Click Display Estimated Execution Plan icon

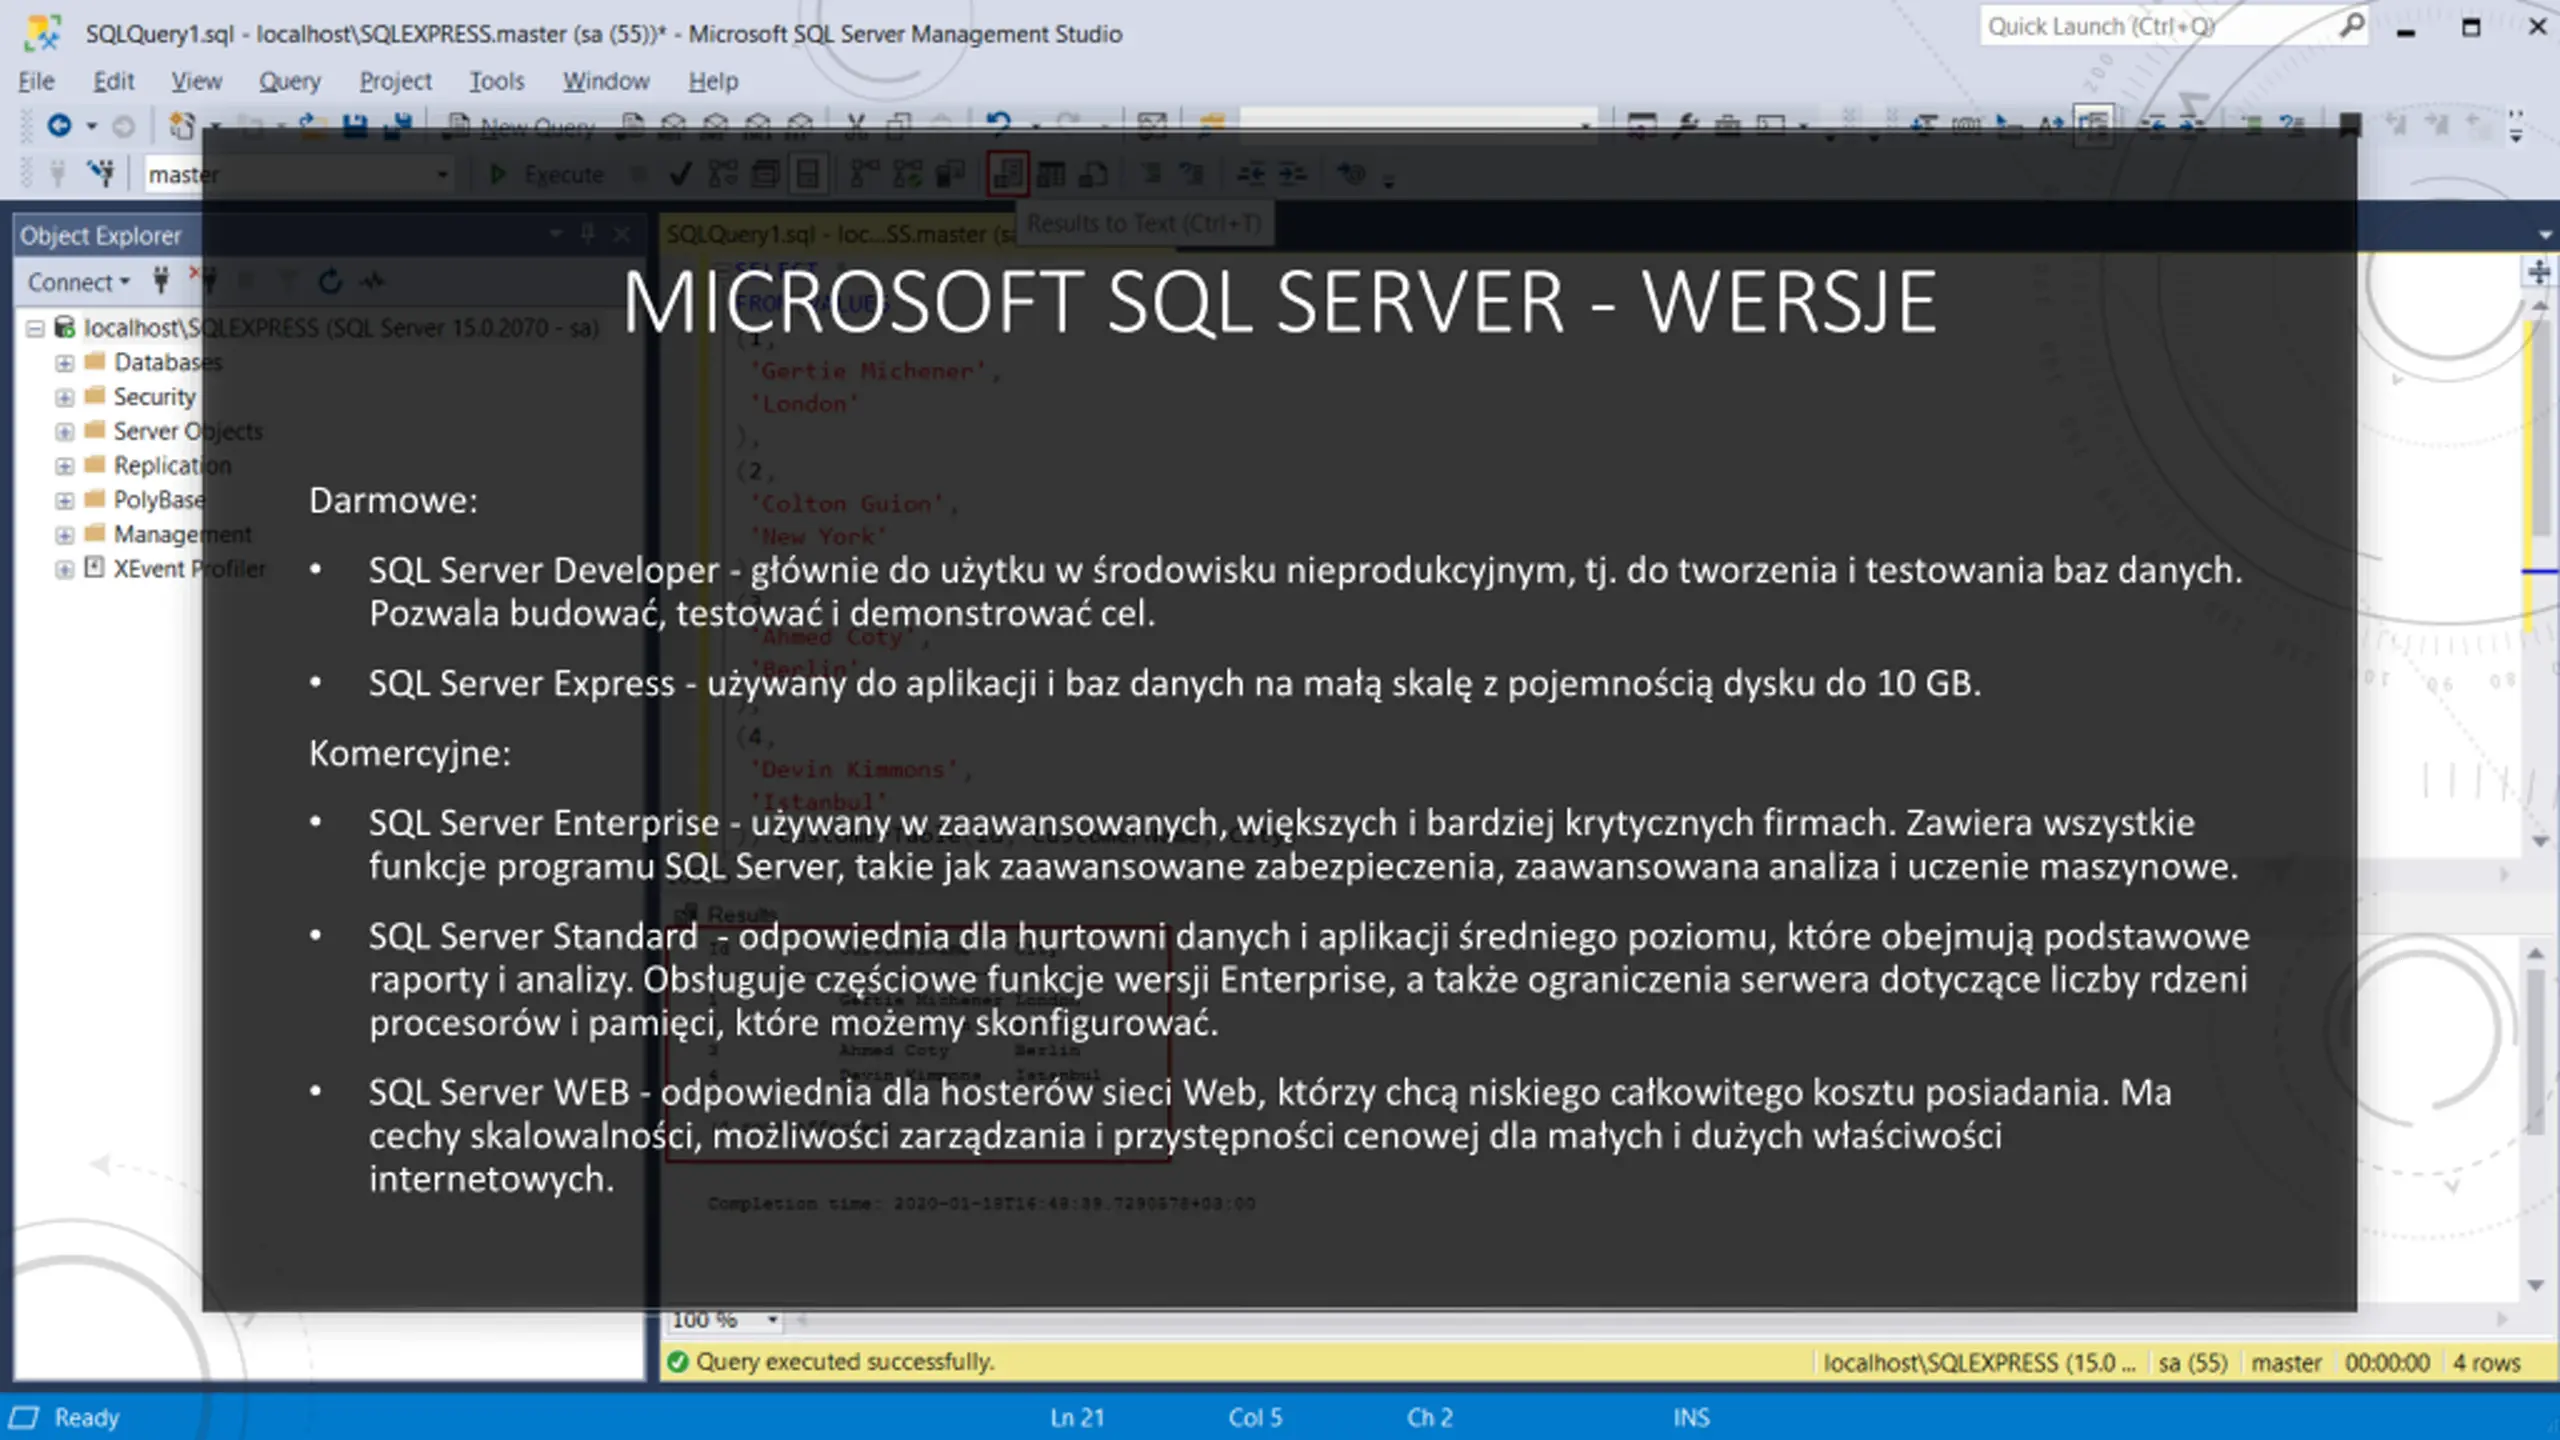coord(722,175)
